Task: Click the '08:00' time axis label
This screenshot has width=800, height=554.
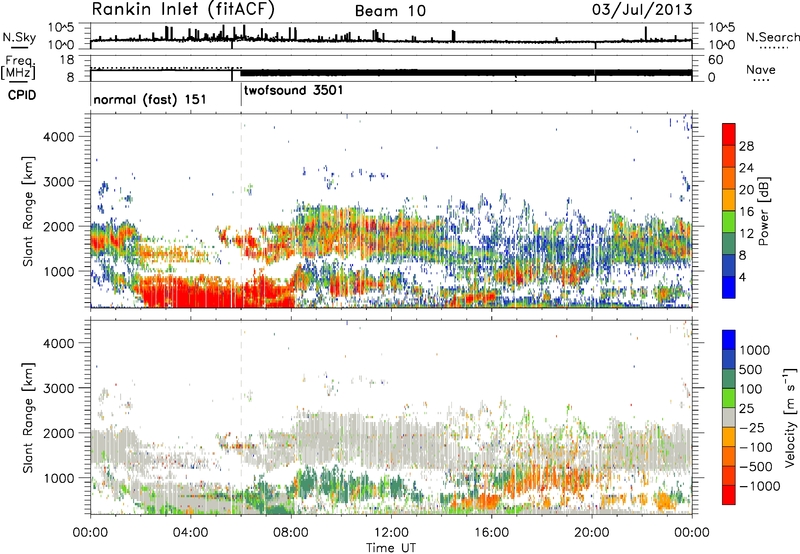Action: 291,533
